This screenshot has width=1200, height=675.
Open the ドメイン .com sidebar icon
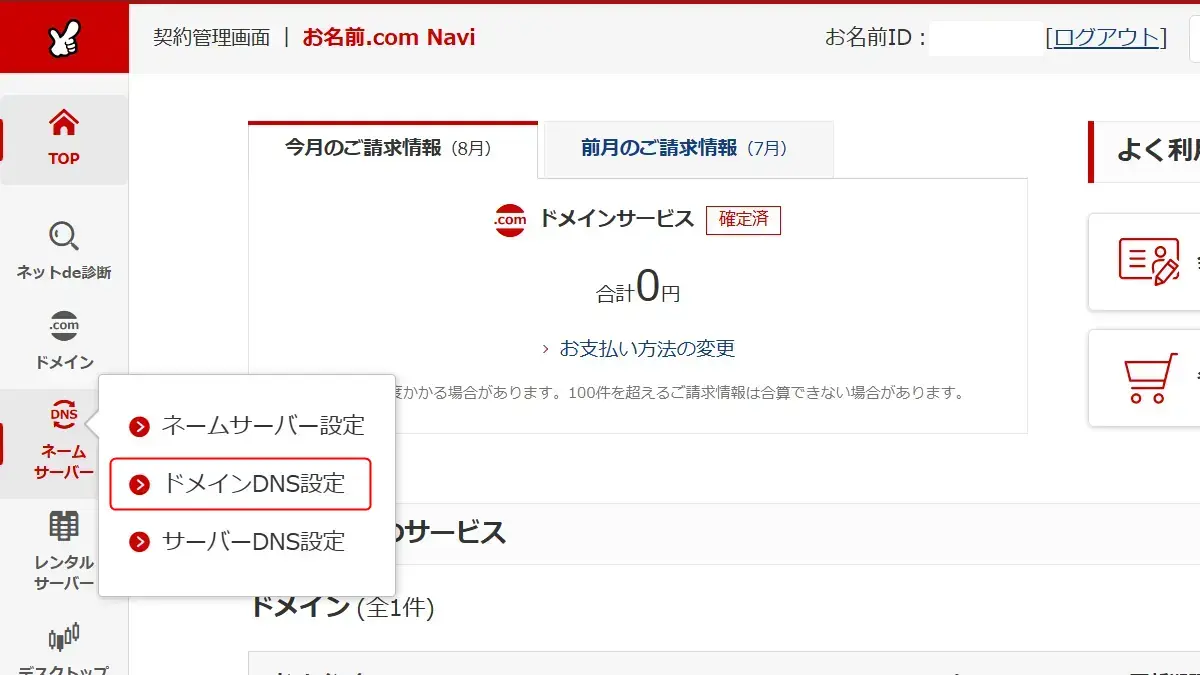[x=64, y=326]
